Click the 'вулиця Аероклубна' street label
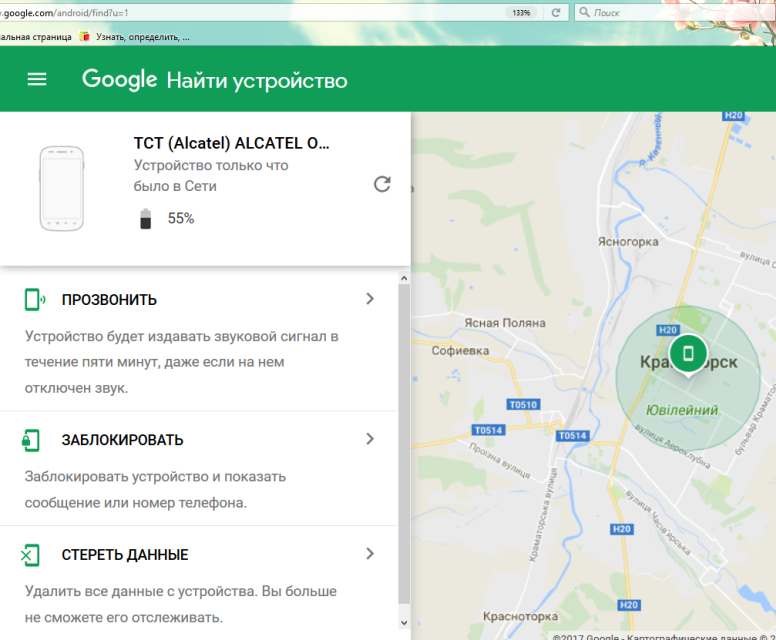The height and width of the screenshot is (640, 776). (x=673, y=446)
